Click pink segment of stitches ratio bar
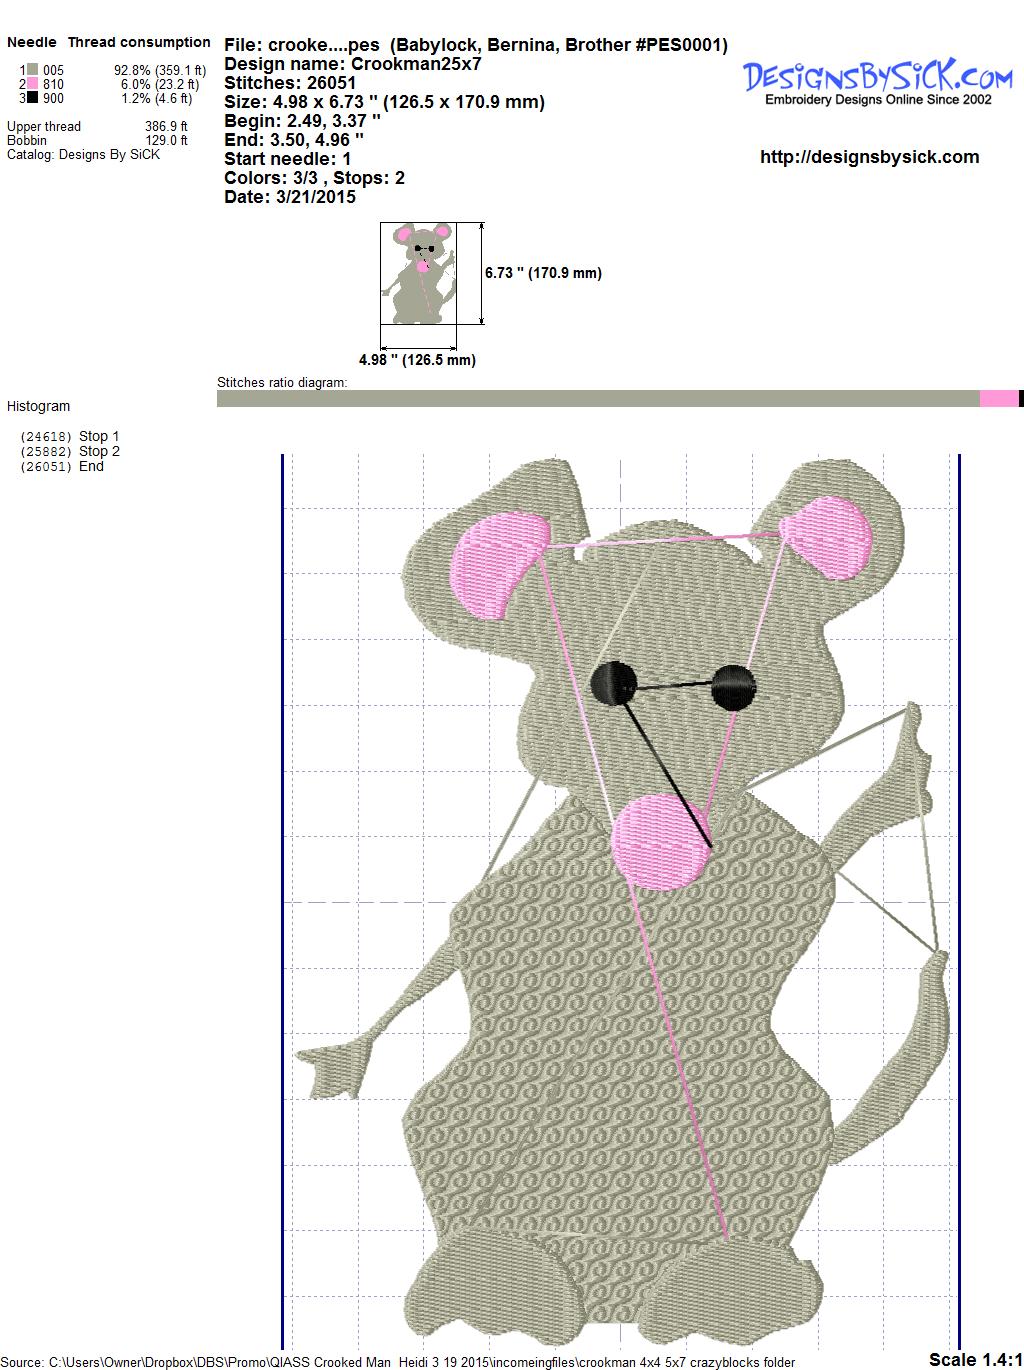The height and width of the screenshot is (1370, 1024). click(x=998, y=399)
